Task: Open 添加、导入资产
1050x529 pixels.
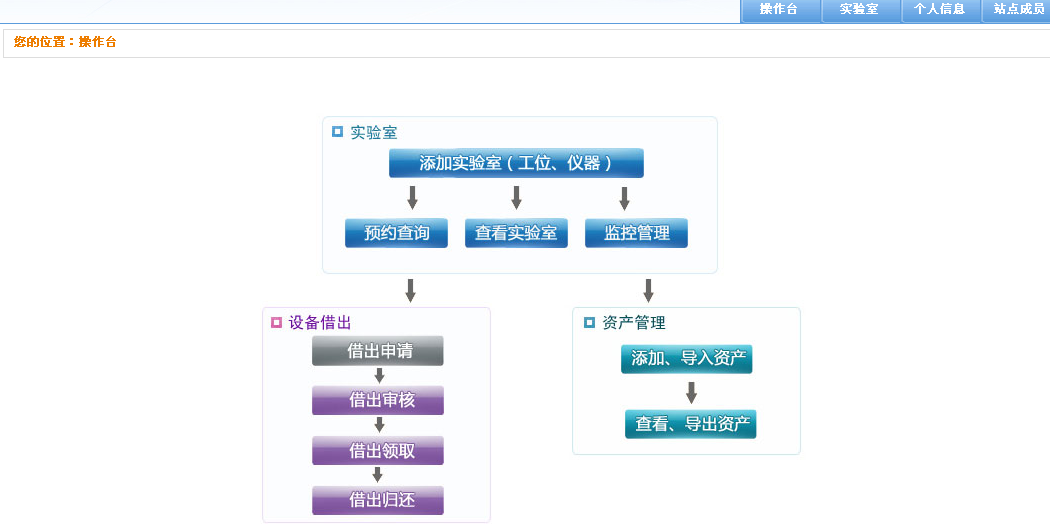Action: pyautogui.click(x=686, y=358)
